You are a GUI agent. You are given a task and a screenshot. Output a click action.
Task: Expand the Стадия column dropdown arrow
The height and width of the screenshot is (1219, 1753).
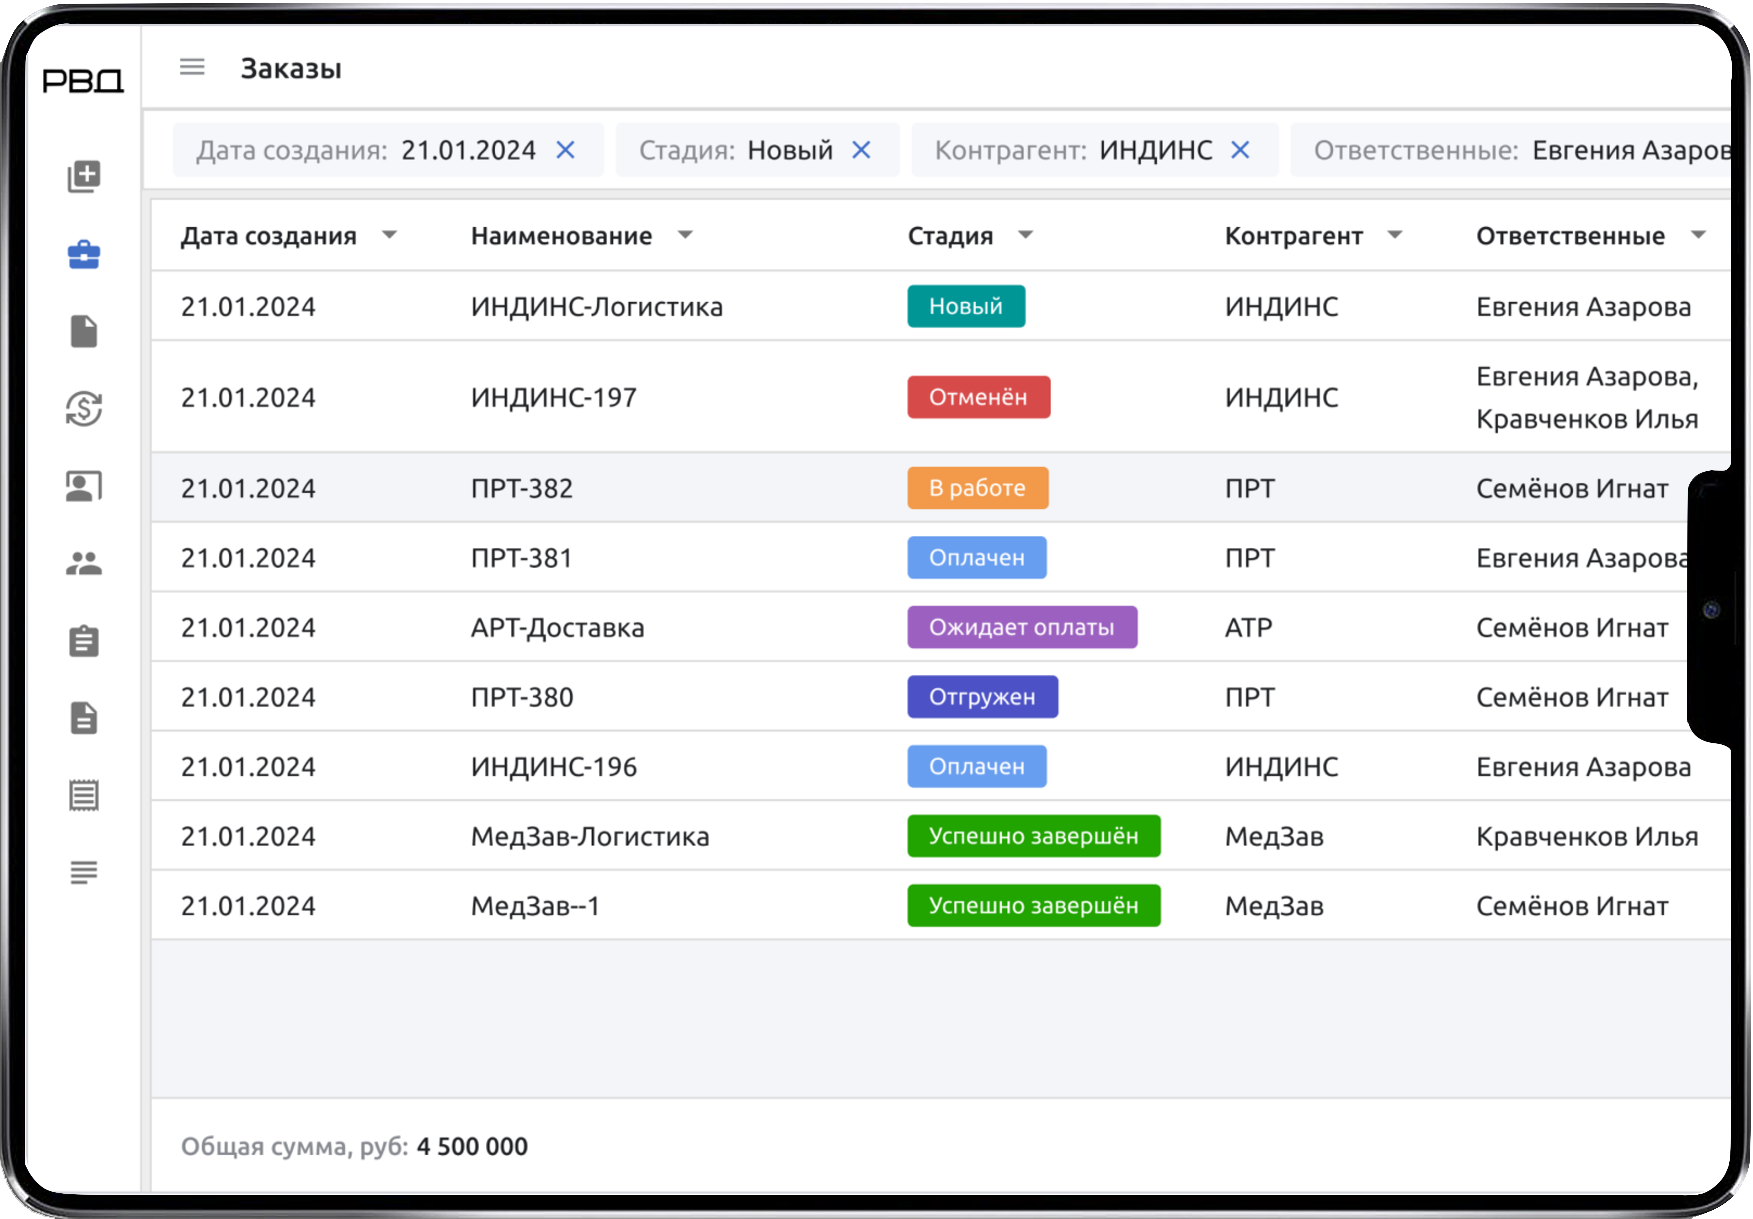1026,236
